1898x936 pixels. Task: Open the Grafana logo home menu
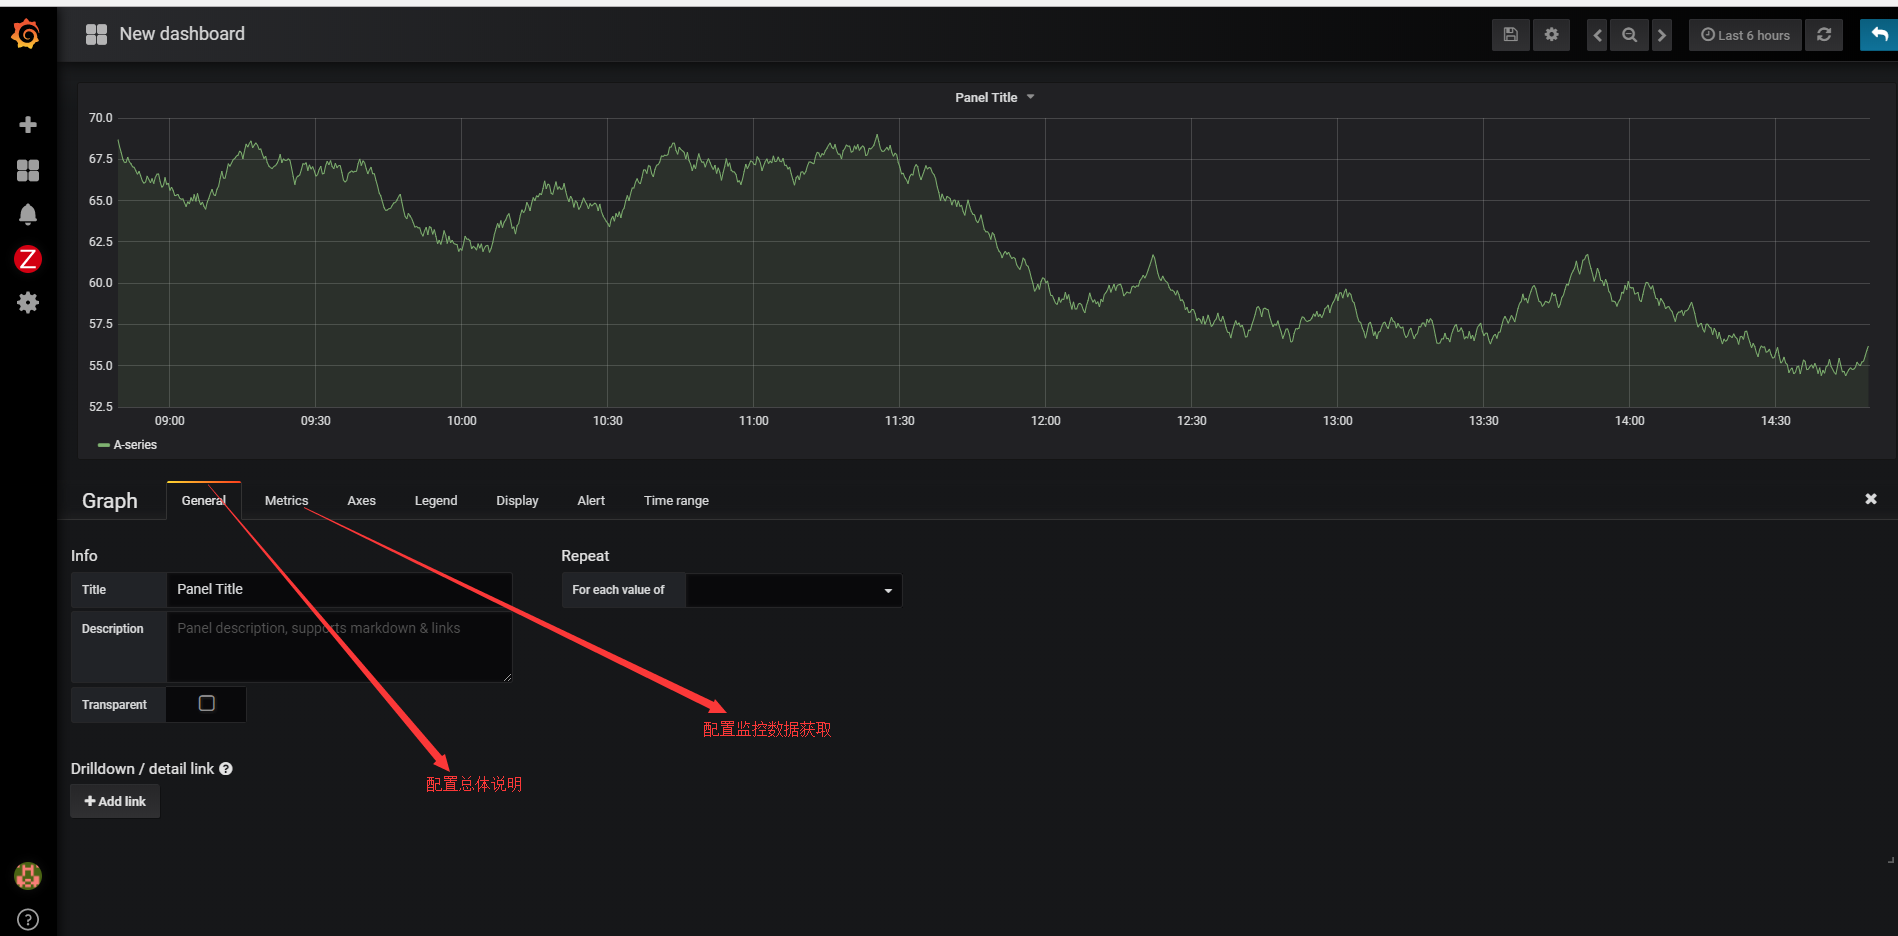click(26, 35)
